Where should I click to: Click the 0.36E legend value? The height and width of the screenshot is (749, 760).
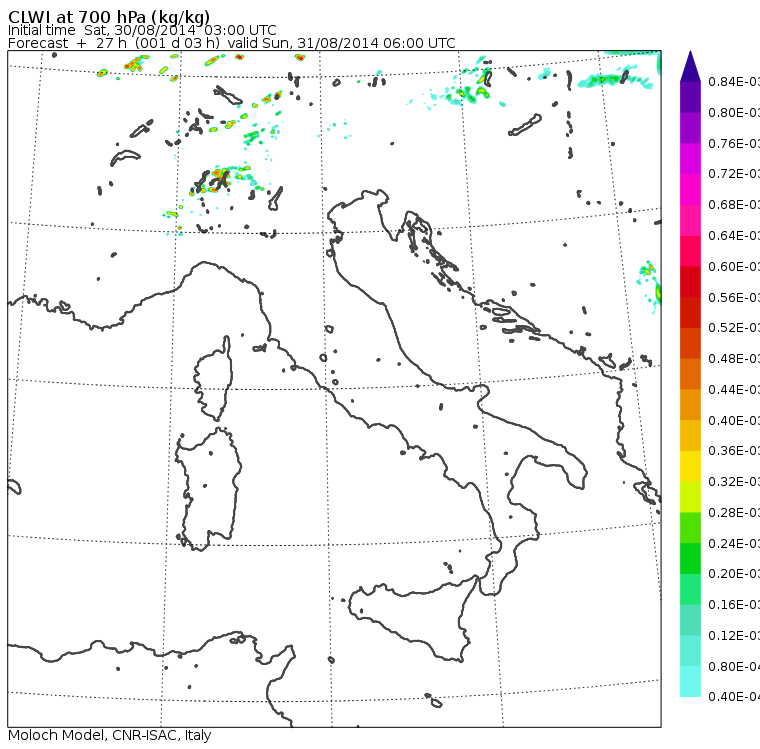(x=734, y=451)
